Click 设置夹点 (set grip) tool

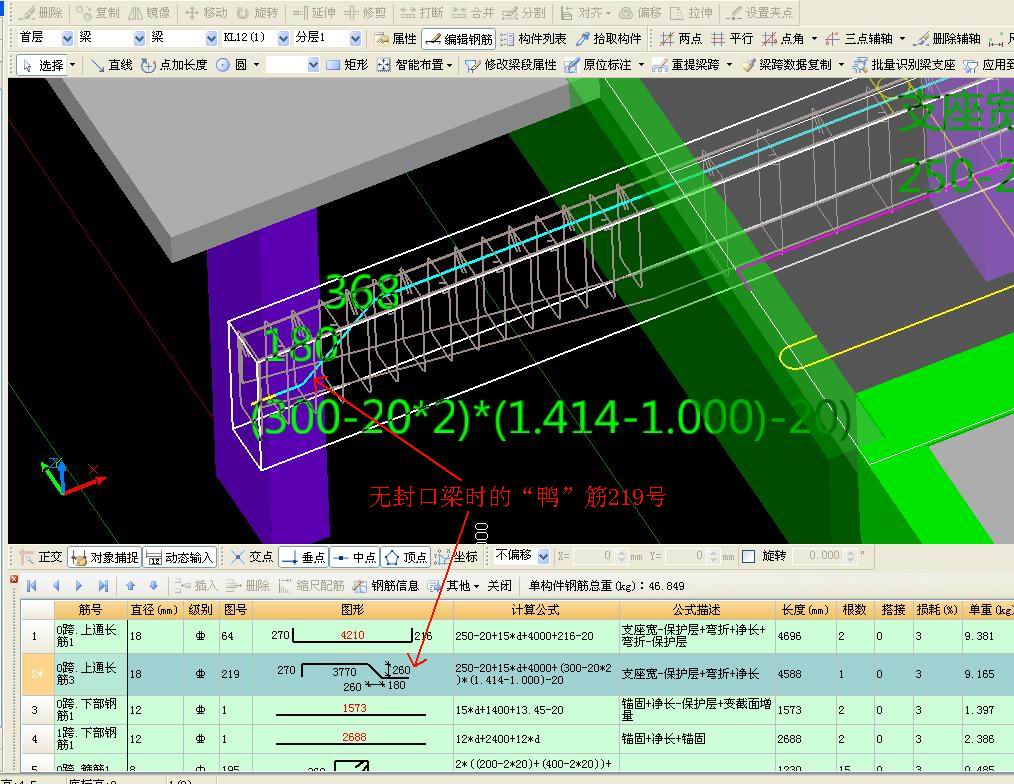760,13
